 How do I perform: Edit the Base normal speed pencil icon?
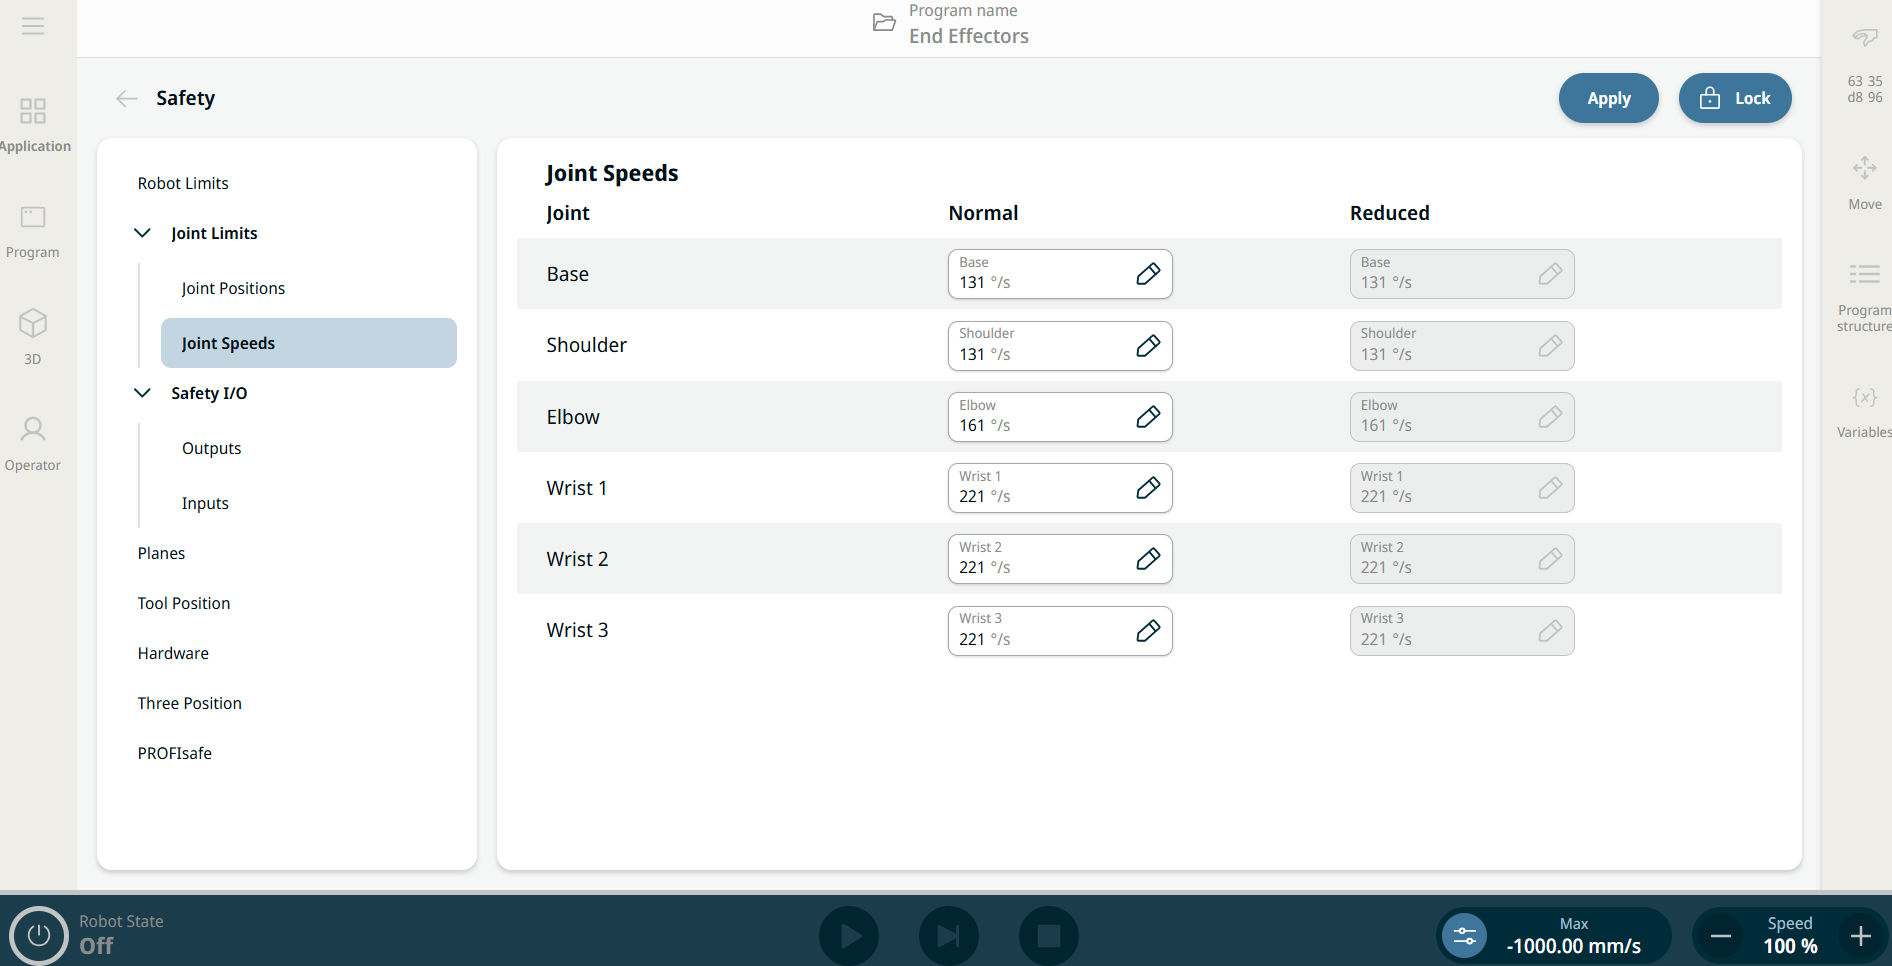click(x=1148, y=274)
